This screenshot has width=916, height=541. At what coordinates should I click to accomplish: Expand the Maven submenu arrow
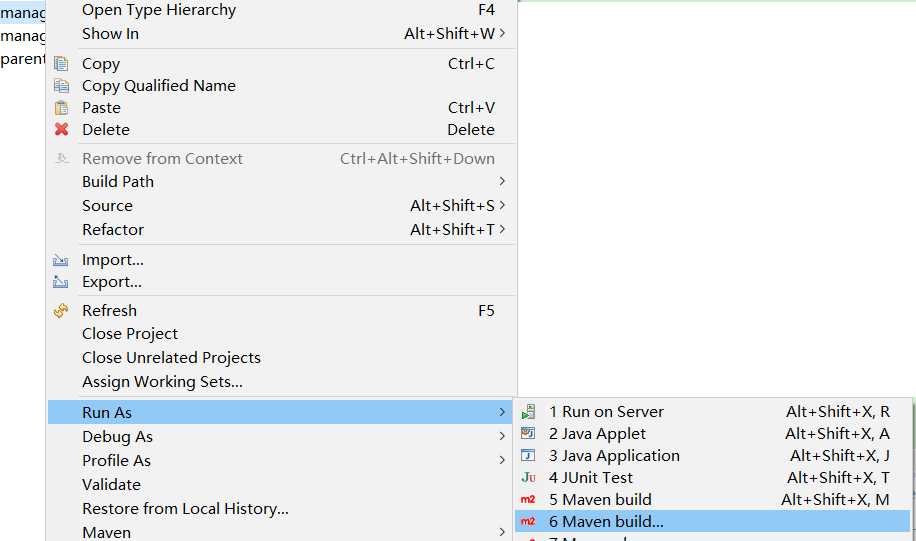click(x=502, y=532)
